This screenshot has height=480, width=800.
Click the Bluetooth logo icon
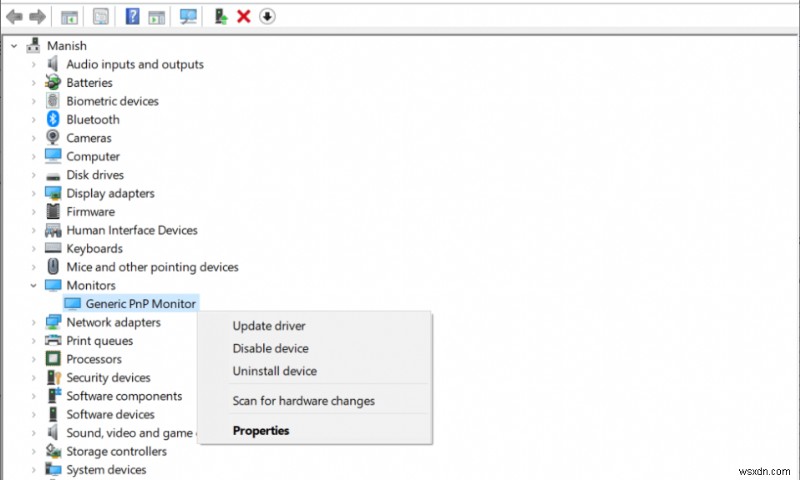[x=53, y=119]
